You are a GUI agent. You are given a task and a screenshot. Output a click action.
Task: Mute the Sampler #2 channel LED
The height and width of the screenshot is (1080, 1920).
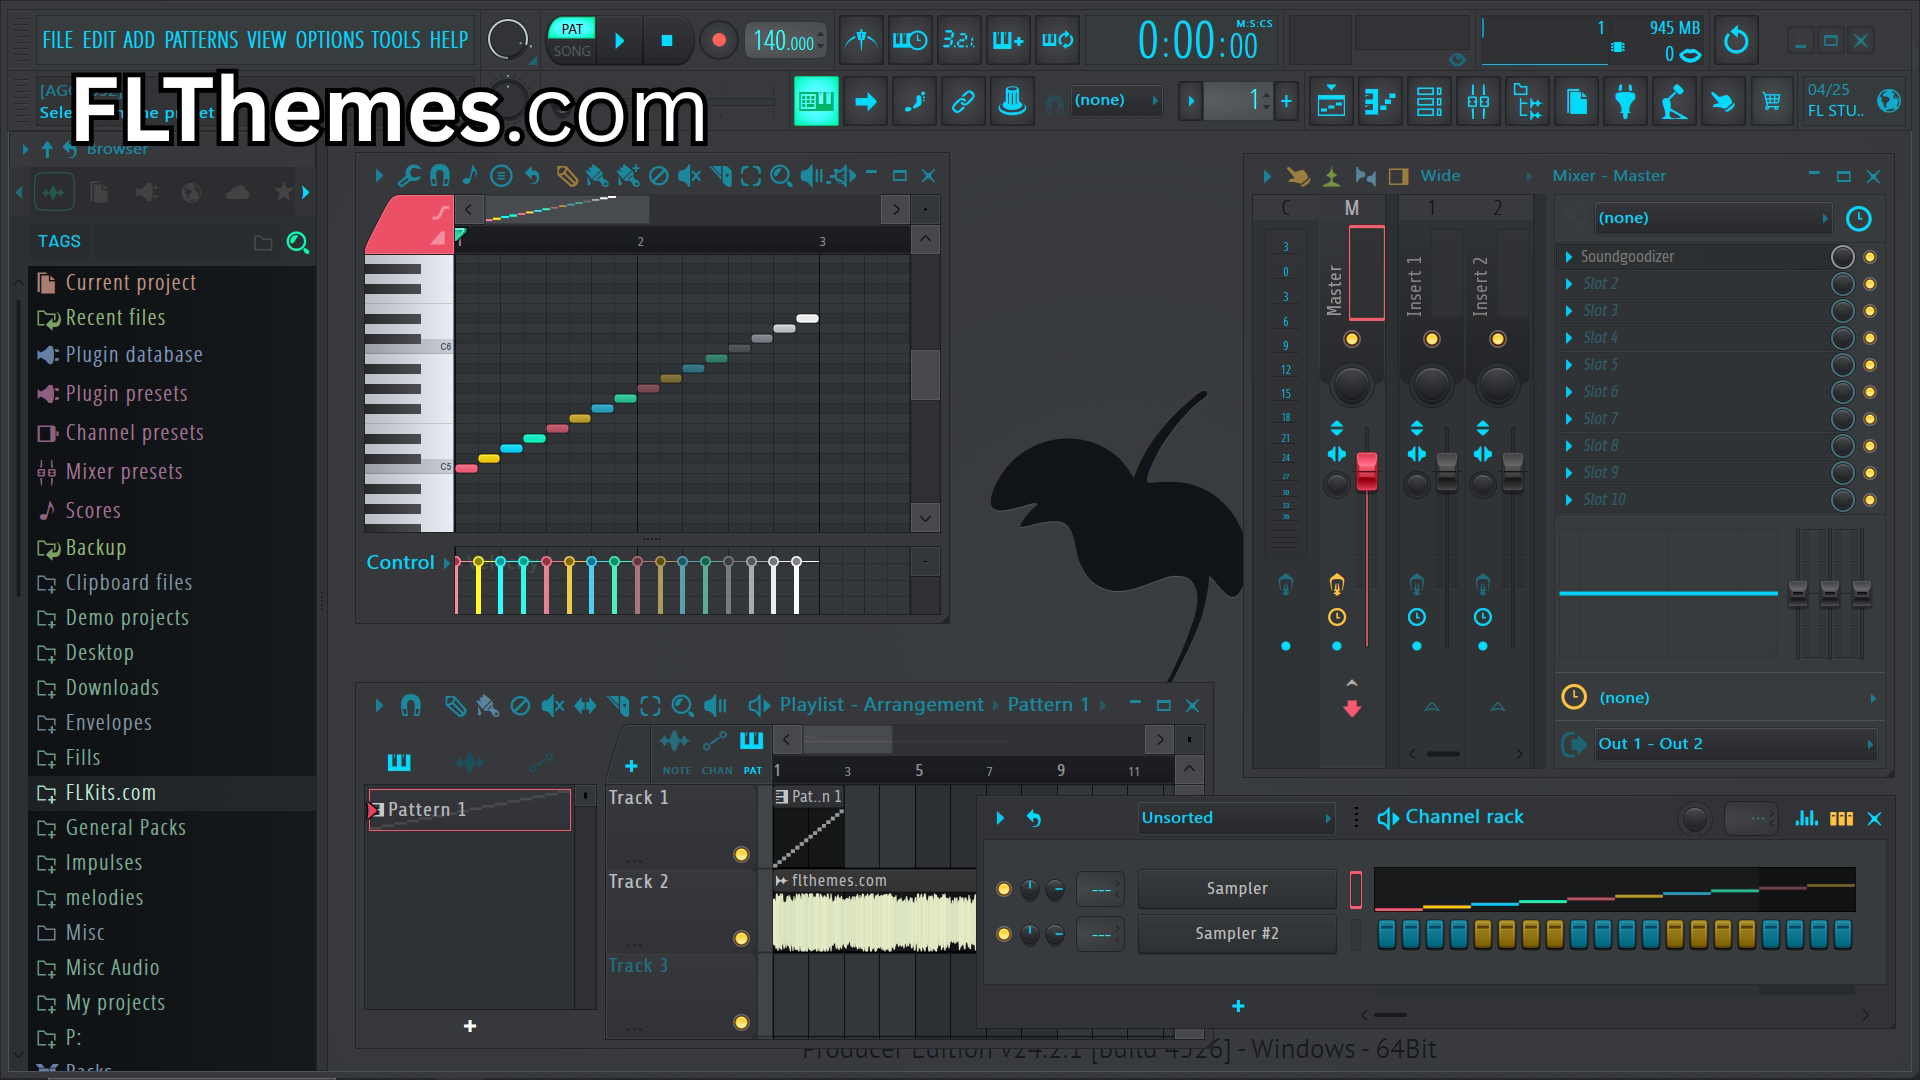pos(1004,934)
